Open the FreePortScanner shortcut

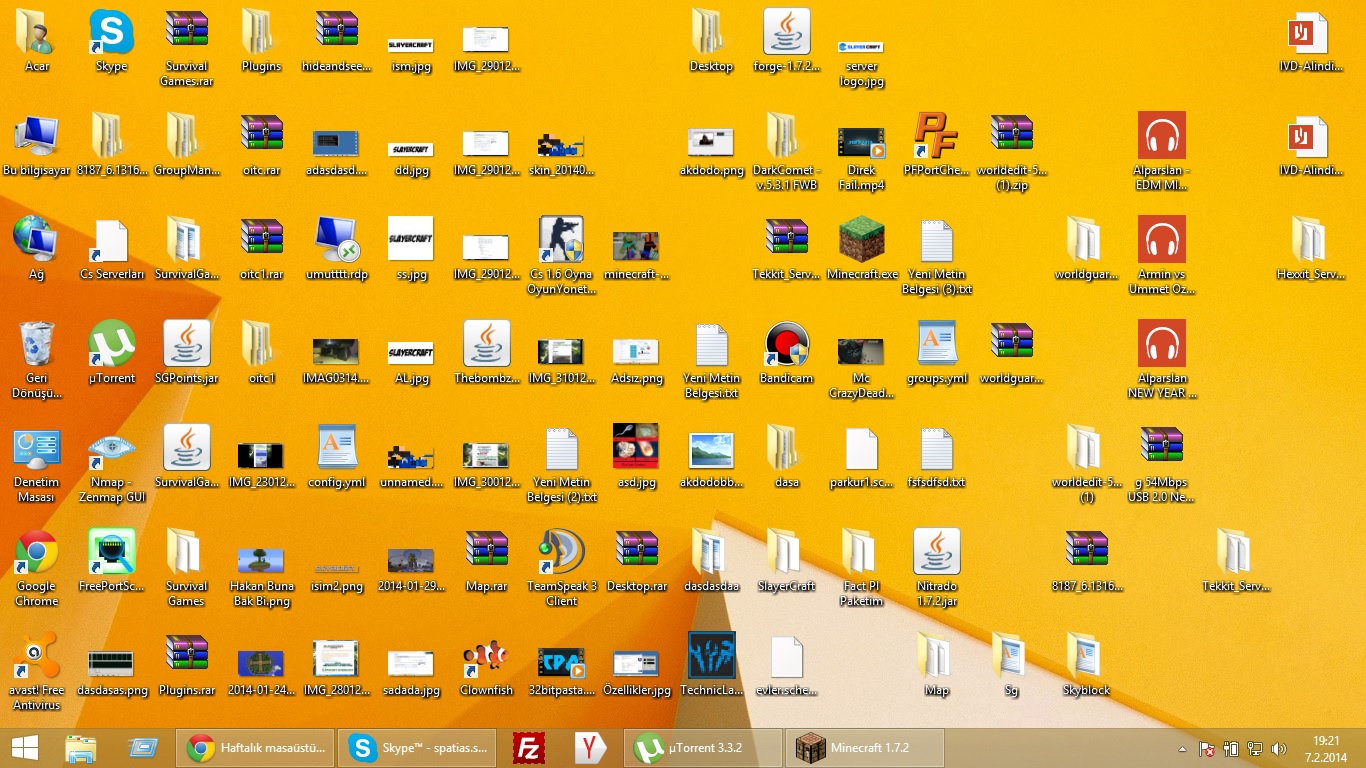click(111, 562)
